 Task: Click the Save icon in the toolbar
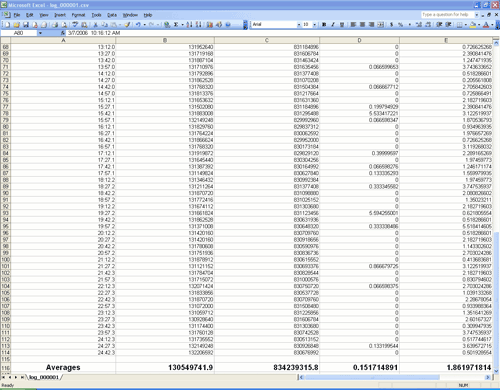pos(26,25)
